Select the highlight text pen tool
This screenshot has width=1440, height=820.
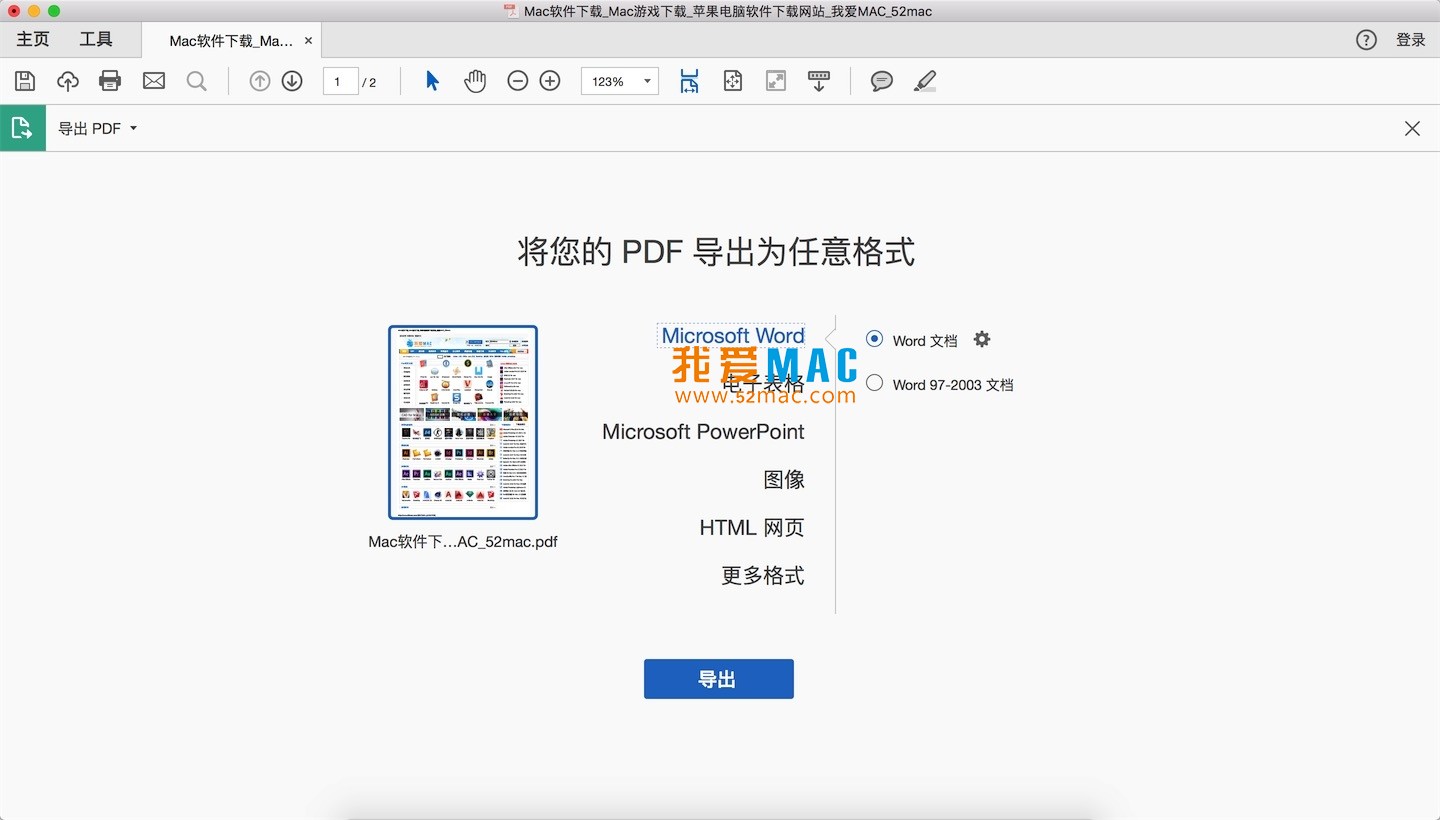coord(925,81)
